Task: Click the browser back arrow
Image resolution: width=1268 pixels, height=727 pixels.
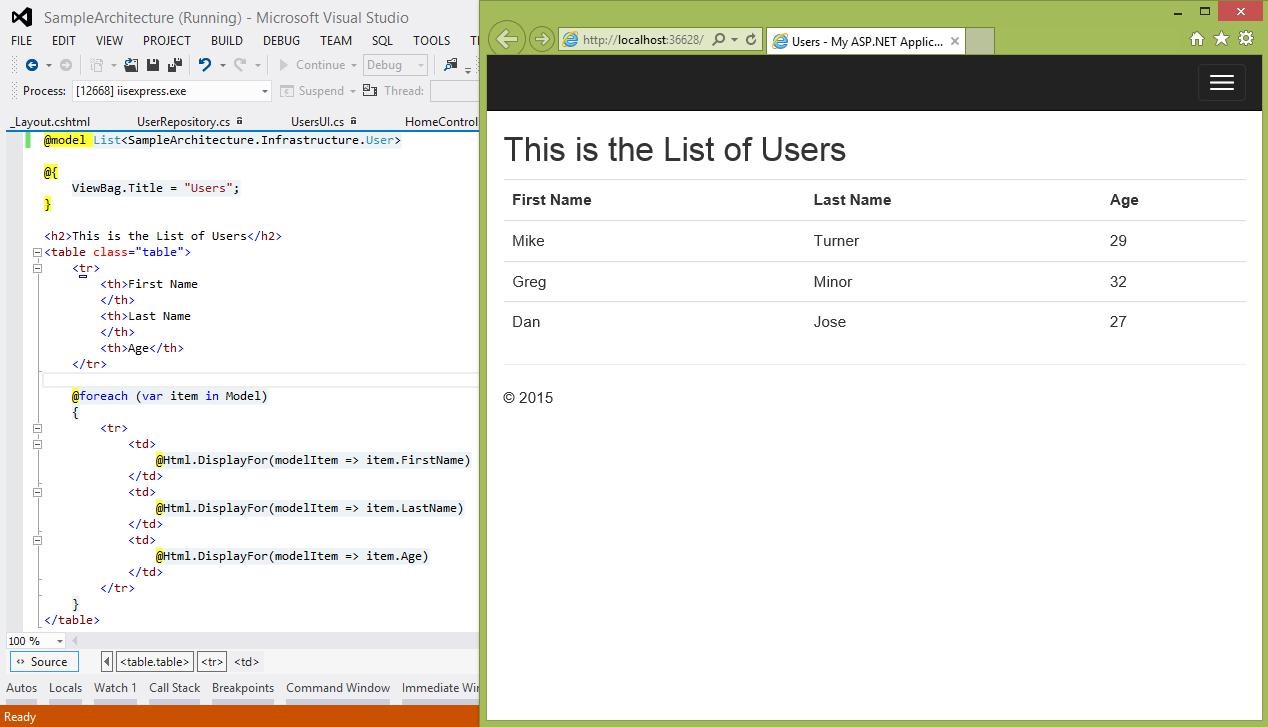Action: [x=507, y=39]
